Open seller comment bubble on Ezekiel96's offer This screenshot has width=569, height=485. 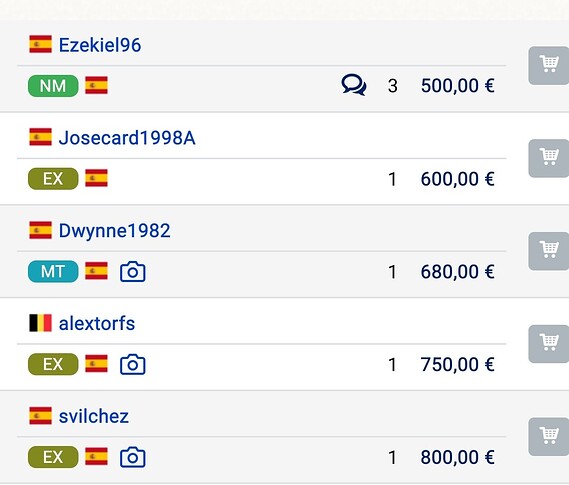(x=354, y=85)
